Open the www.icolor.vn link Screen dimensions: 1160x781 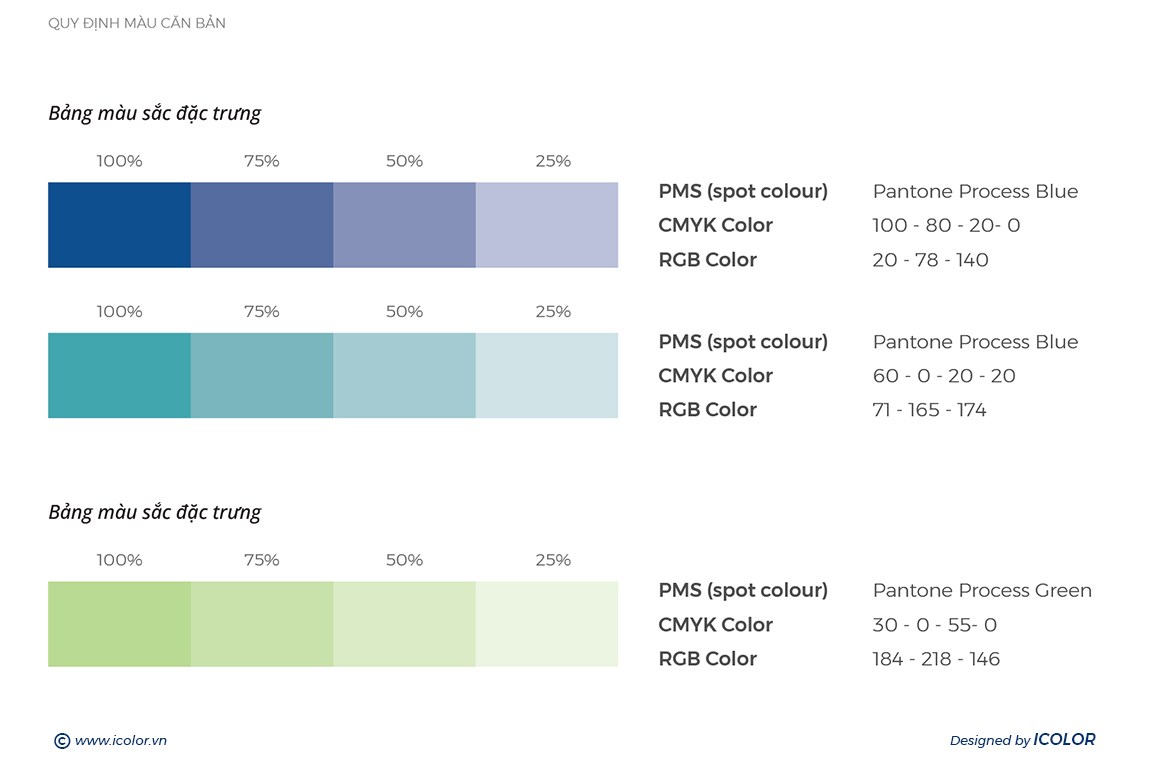[x=120, y=741]
